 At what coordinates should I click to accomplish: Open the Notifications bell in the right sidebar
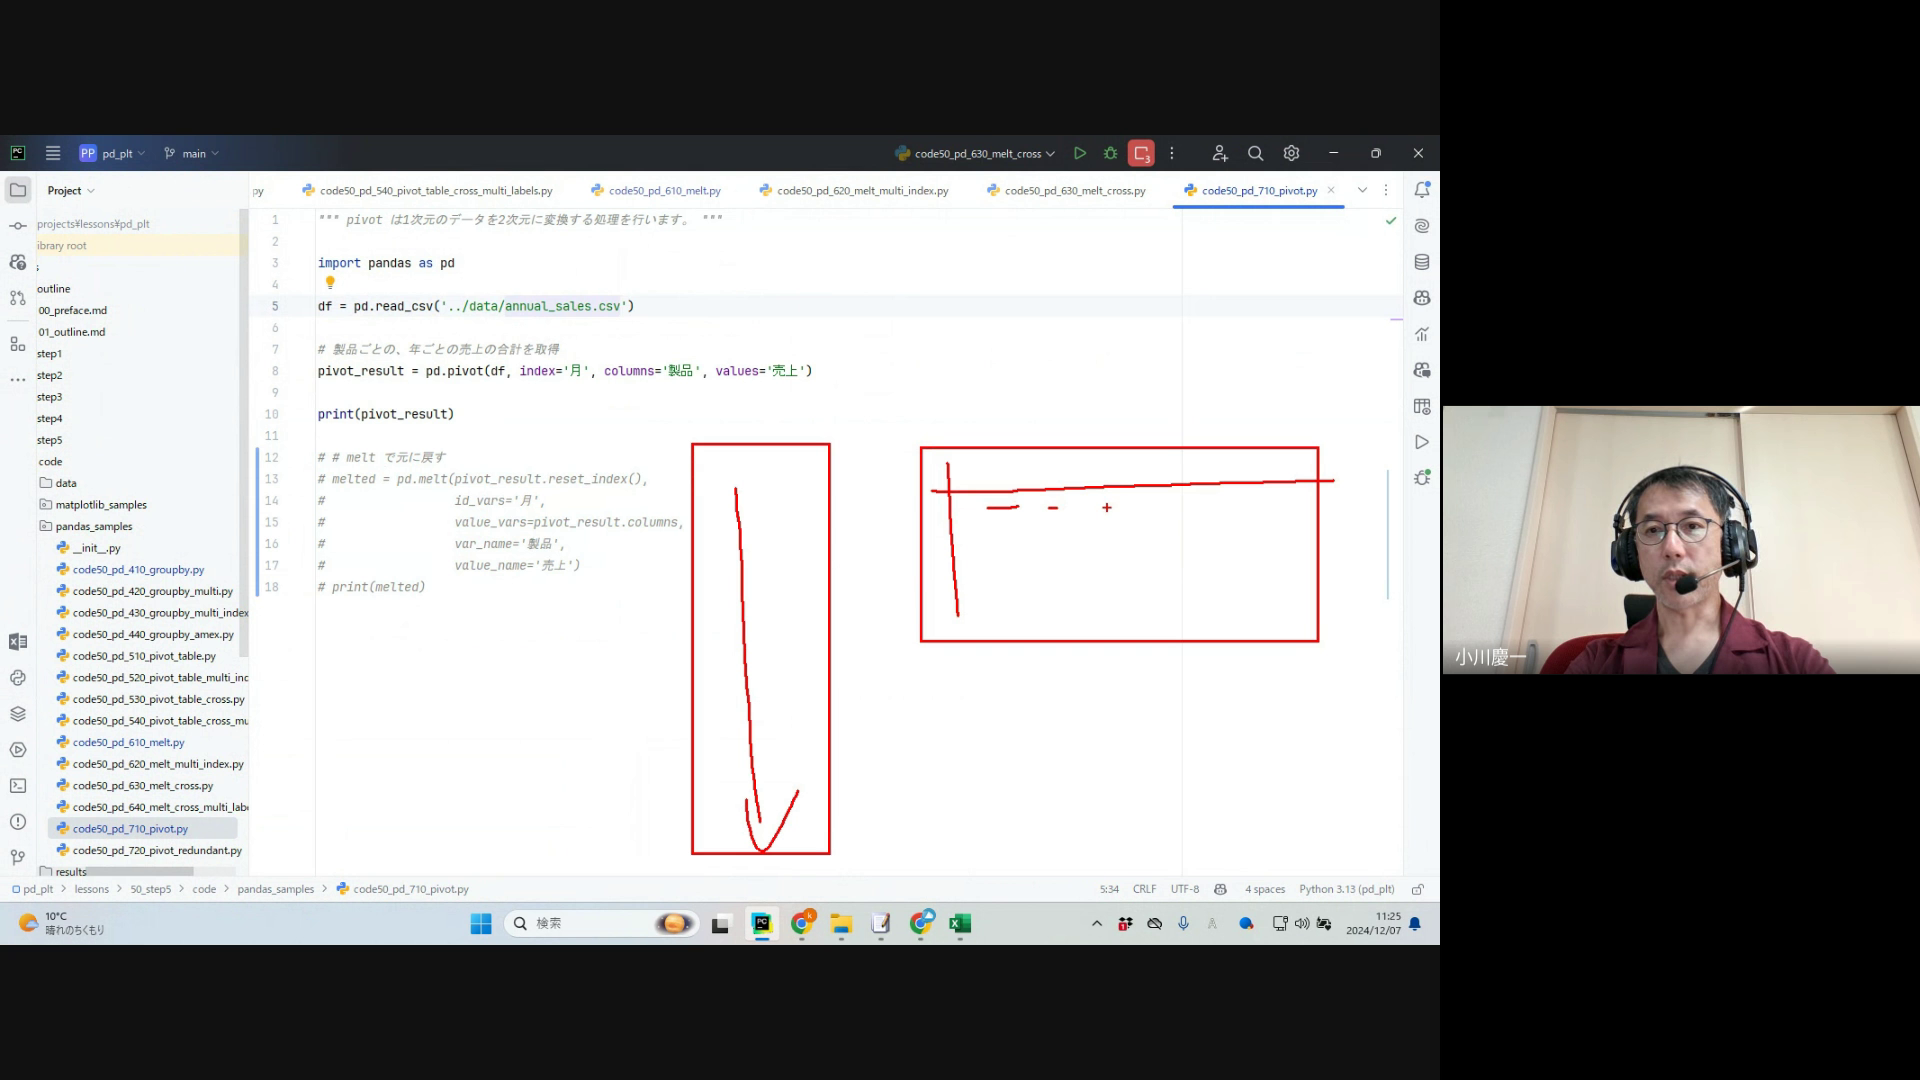[1421, 190]
